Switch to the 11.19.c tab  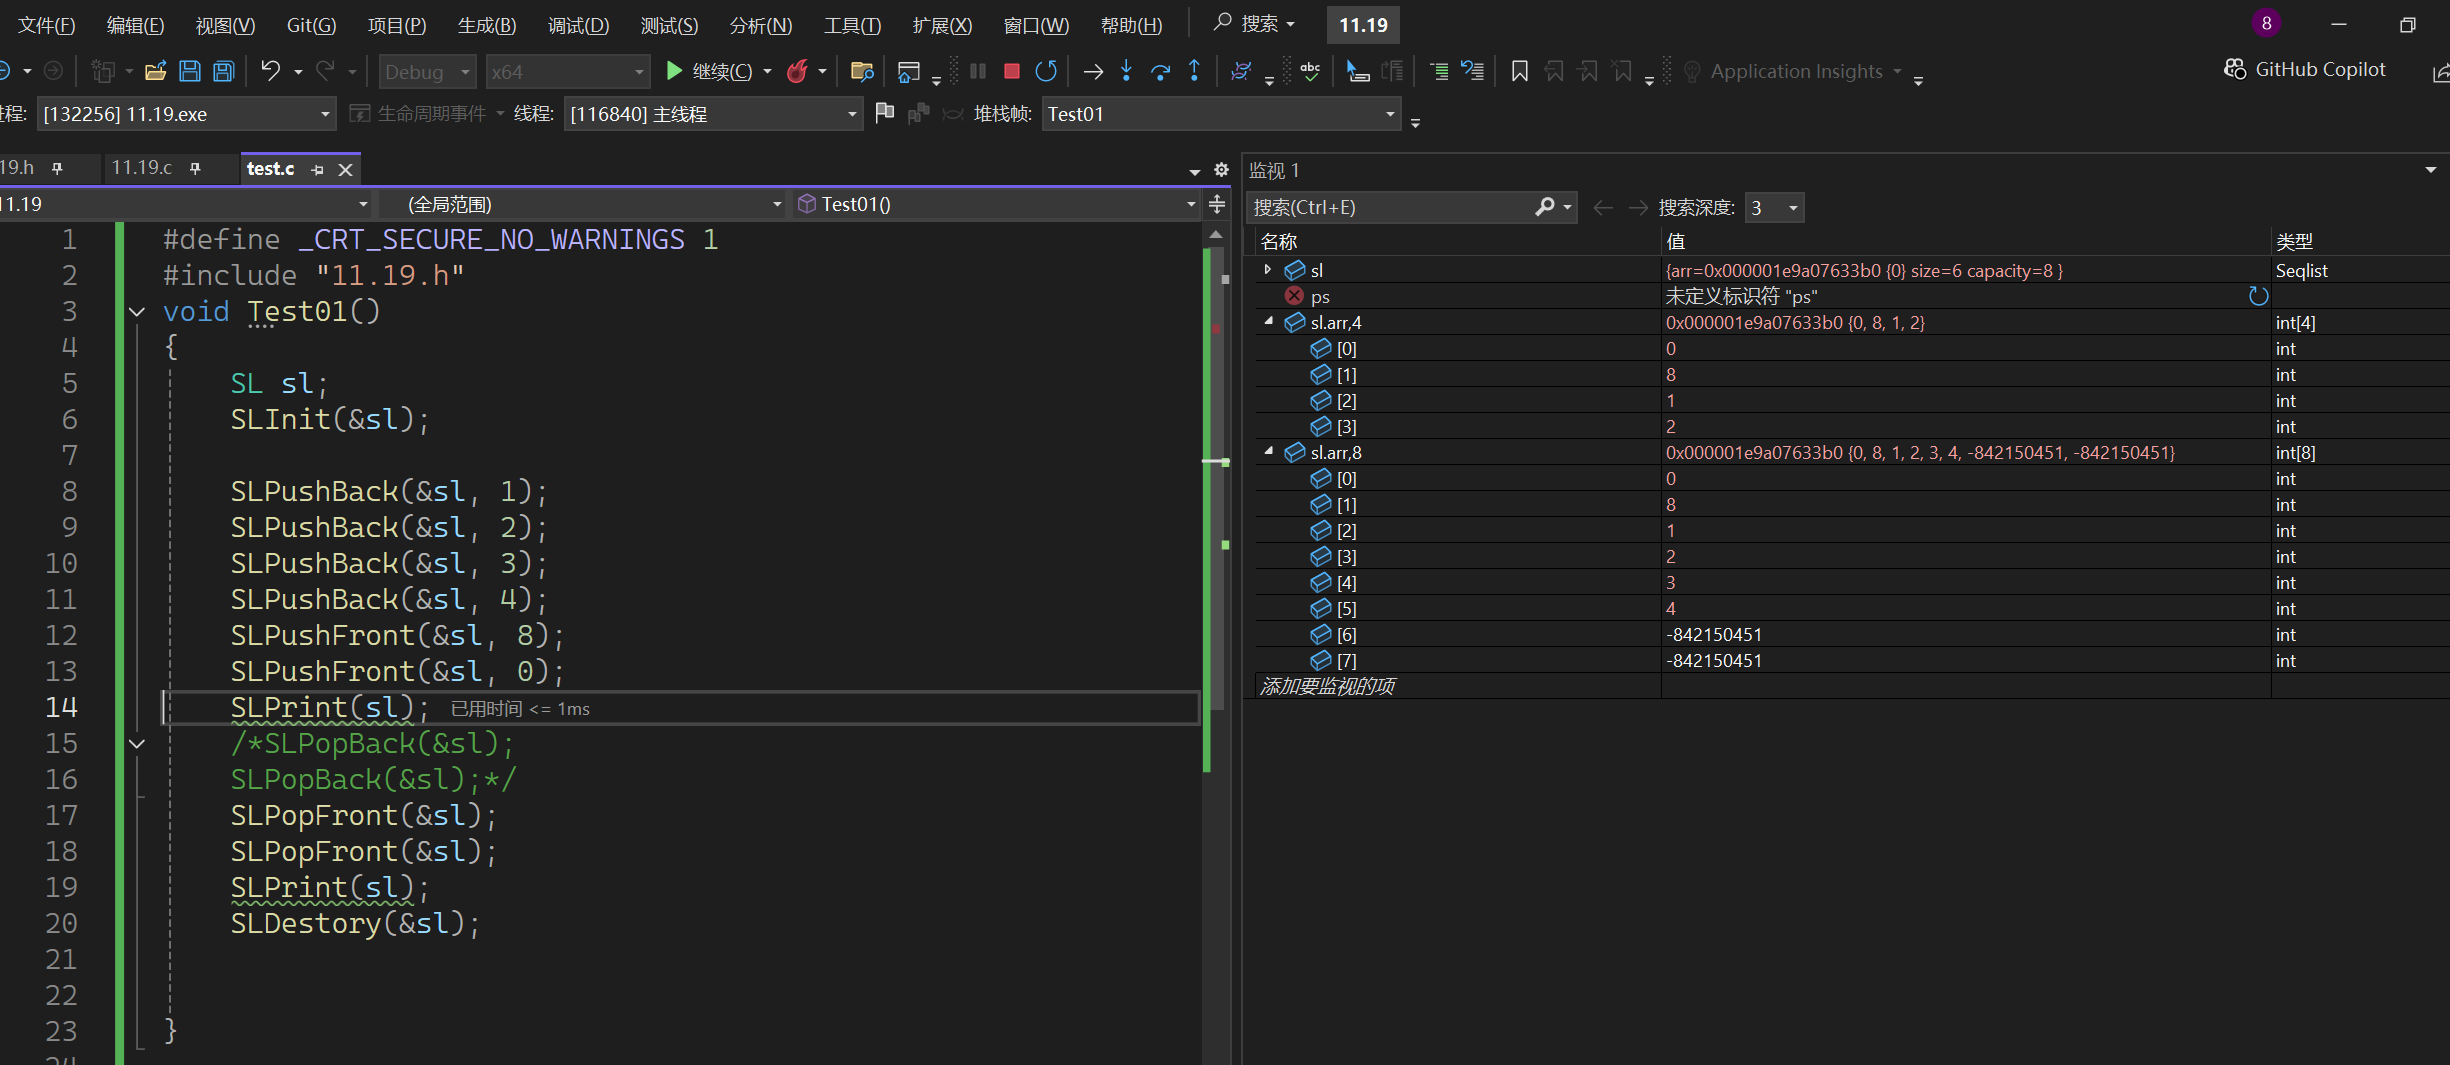pos(142,168)
